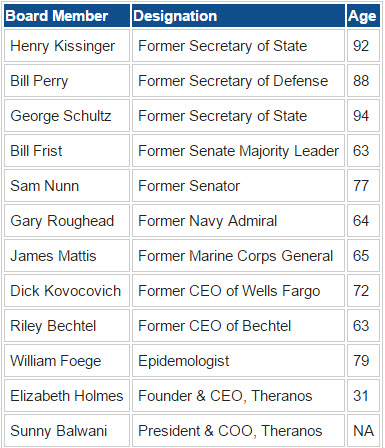Click the Age column header
Image resolution: width=385 pixels, height=448 pixels.
[x=363, y=16]
